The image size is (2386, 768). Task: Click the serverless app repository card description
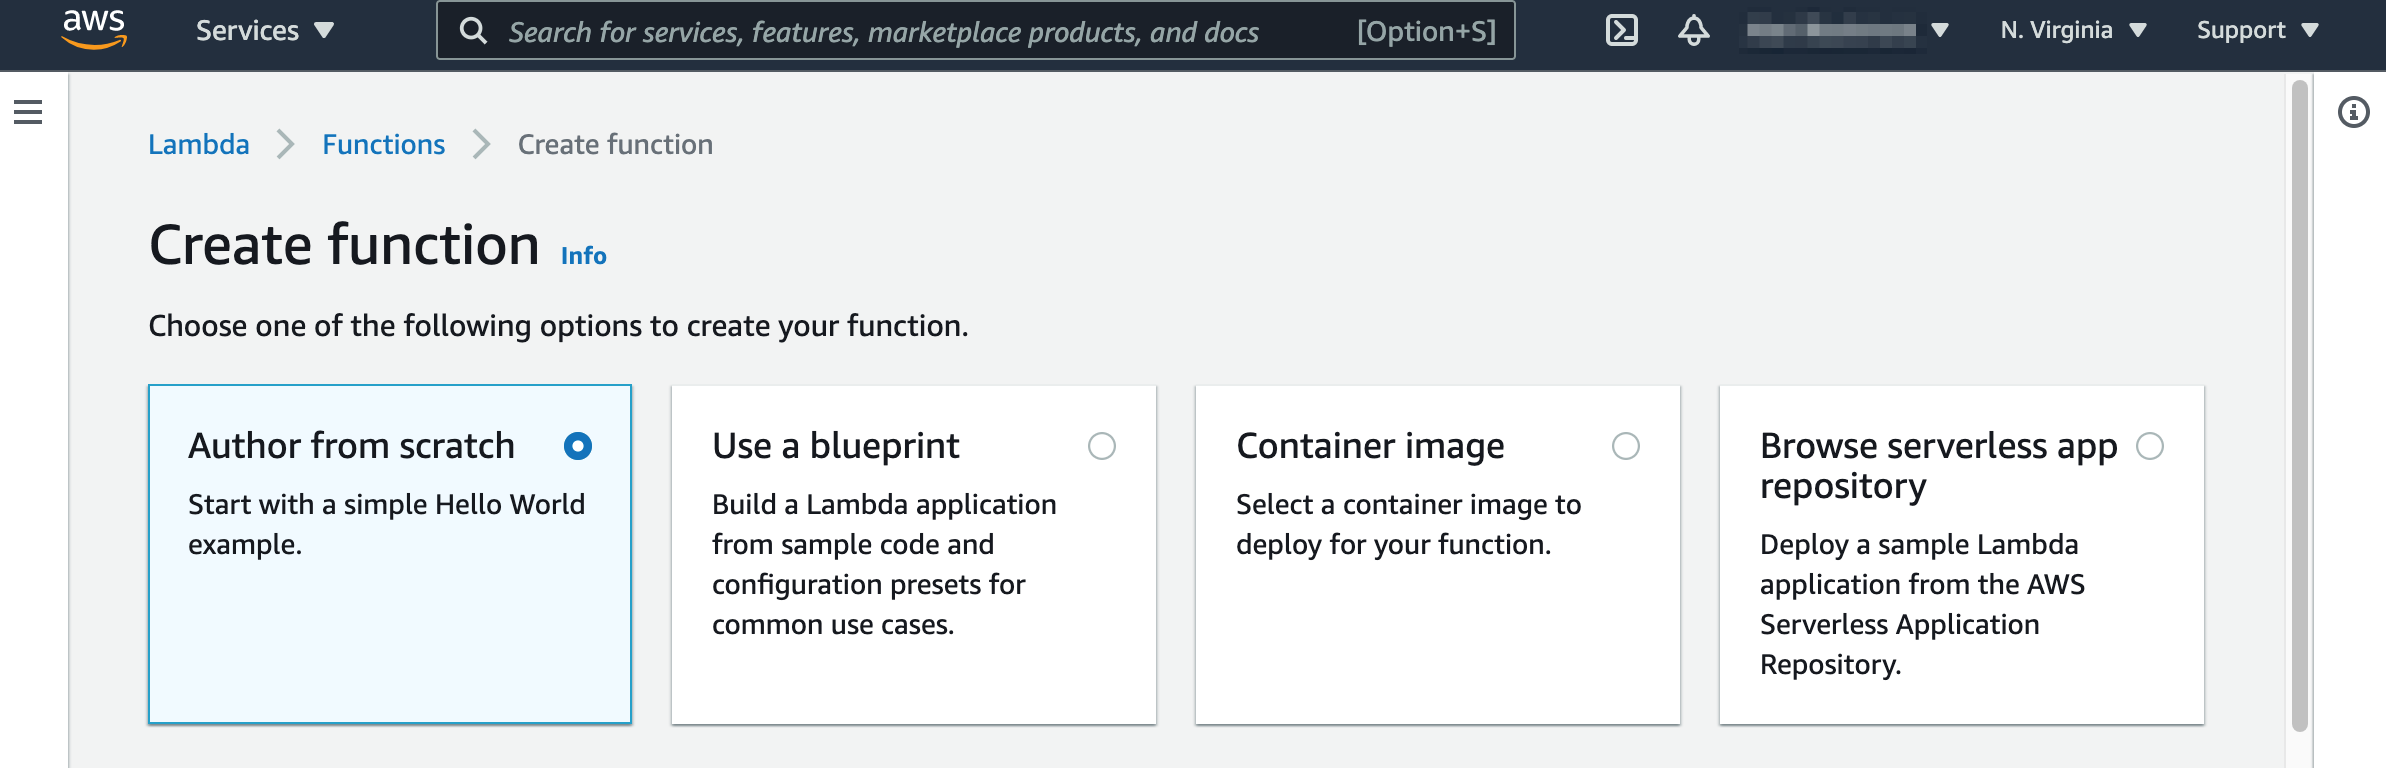pyautogui.click(x=1922, y=604)
